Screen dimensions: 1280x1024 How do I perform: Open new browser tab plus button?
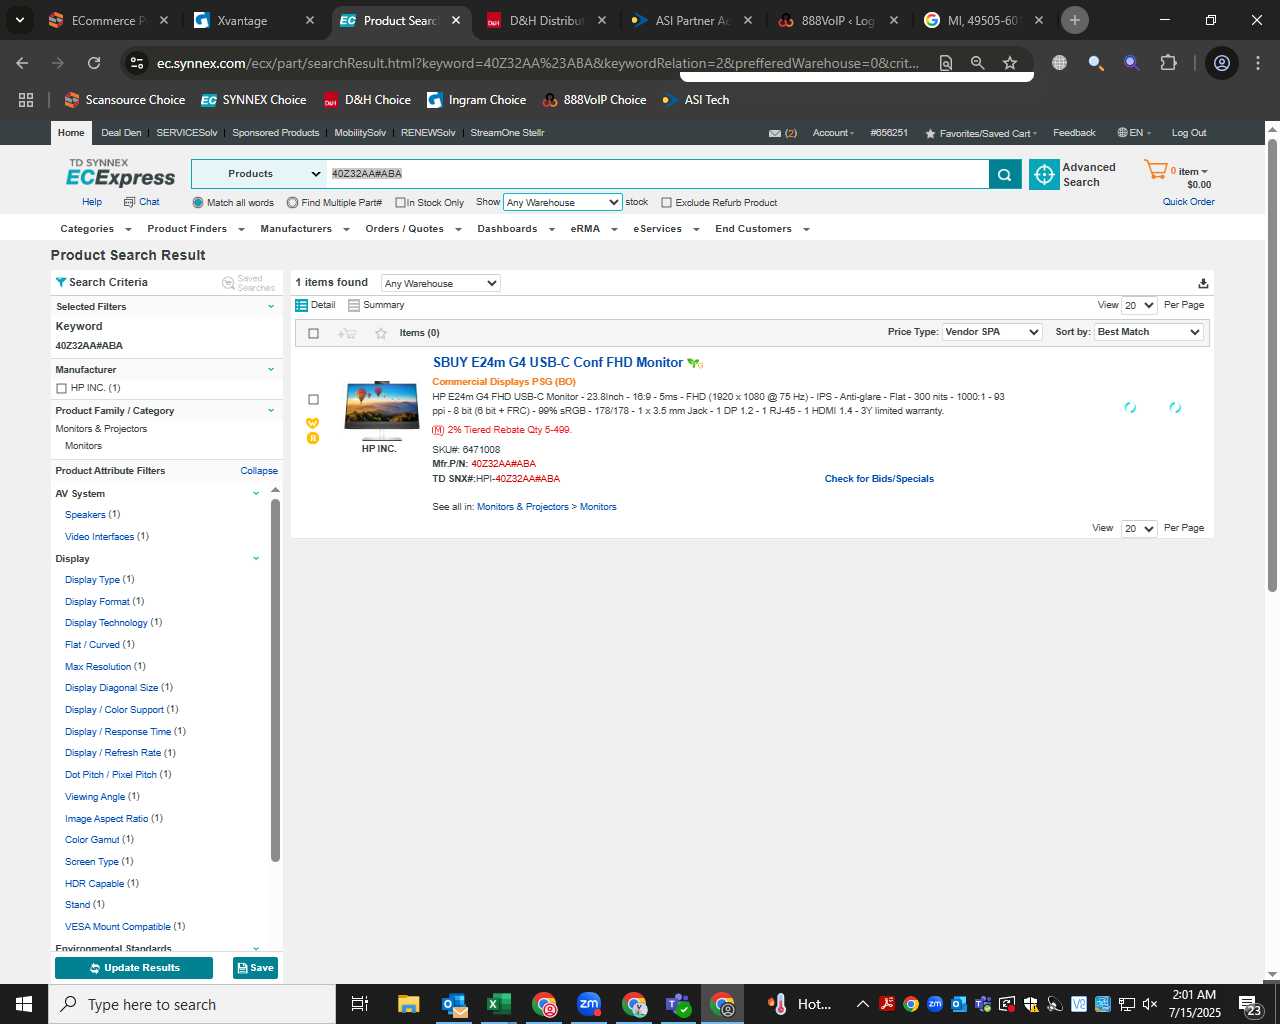1075,20
